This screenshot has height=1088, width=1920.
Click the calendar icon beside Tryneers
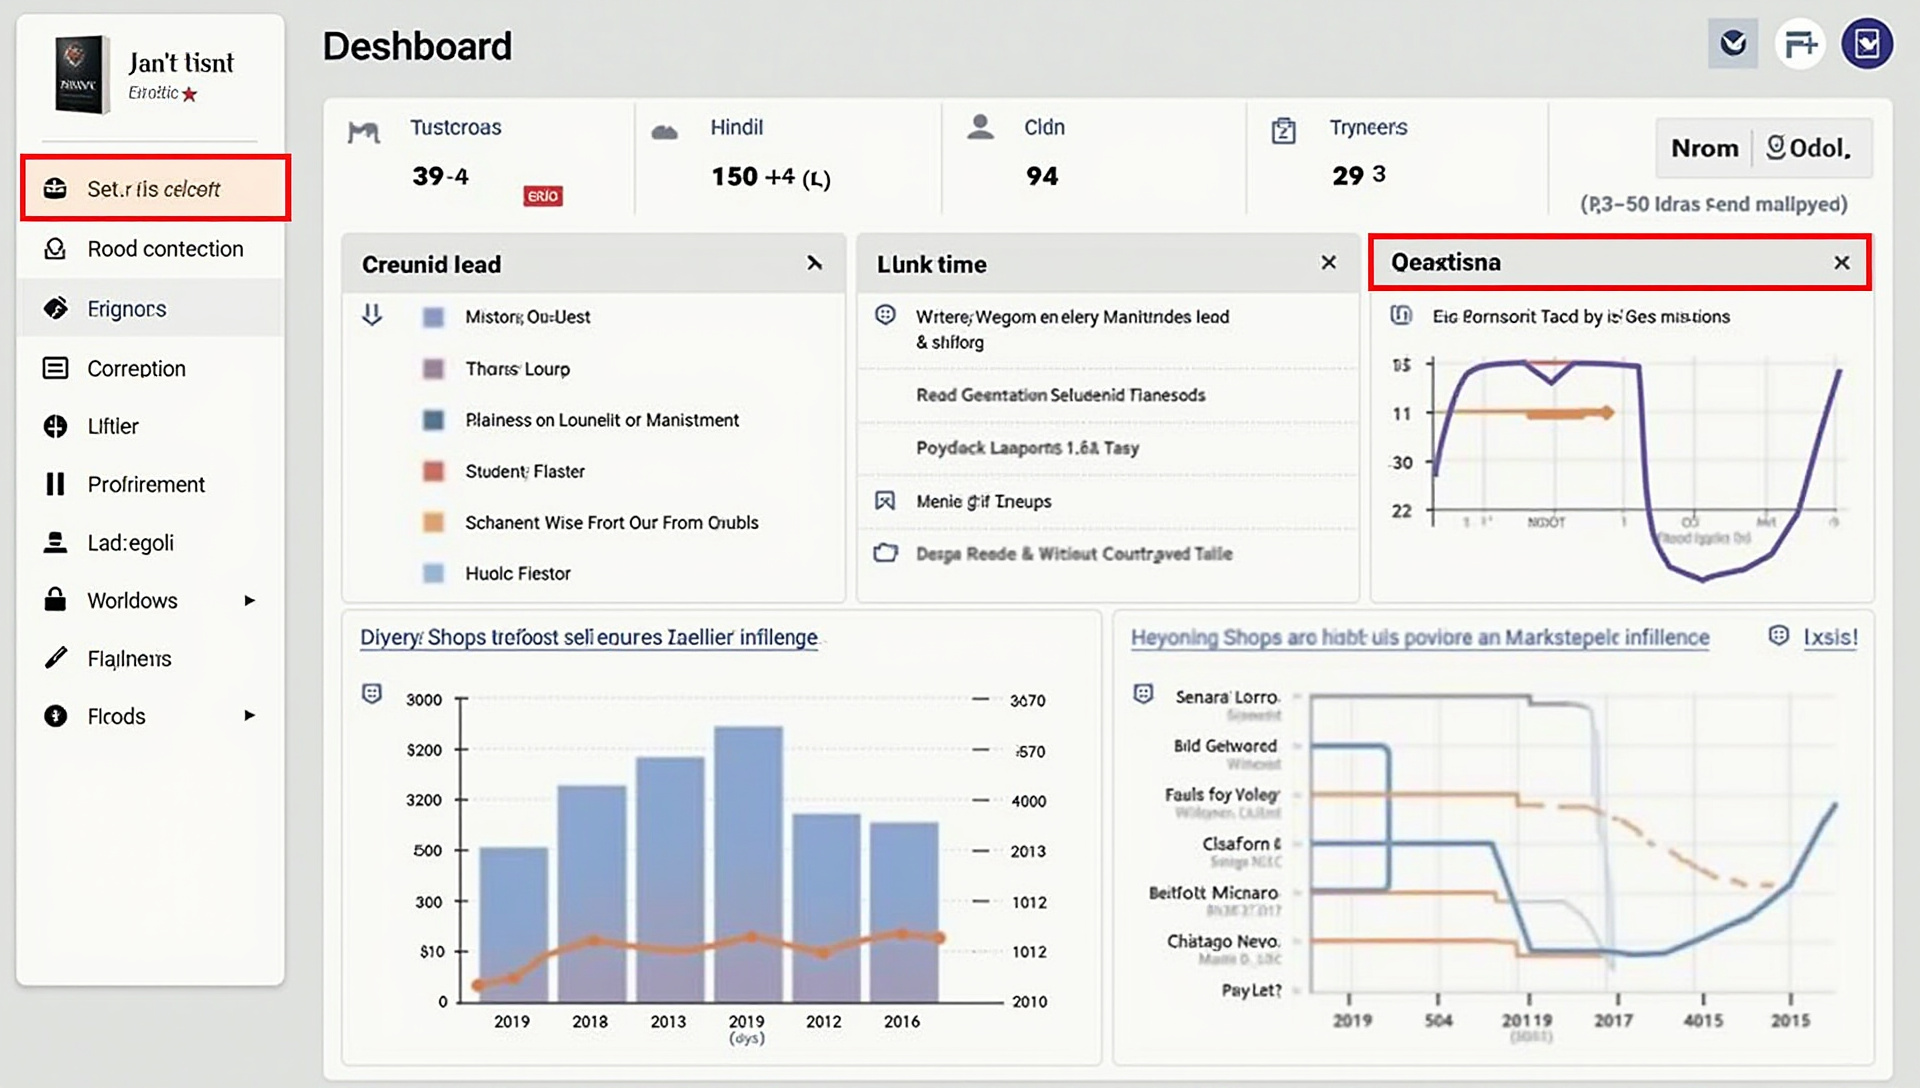1283,131
